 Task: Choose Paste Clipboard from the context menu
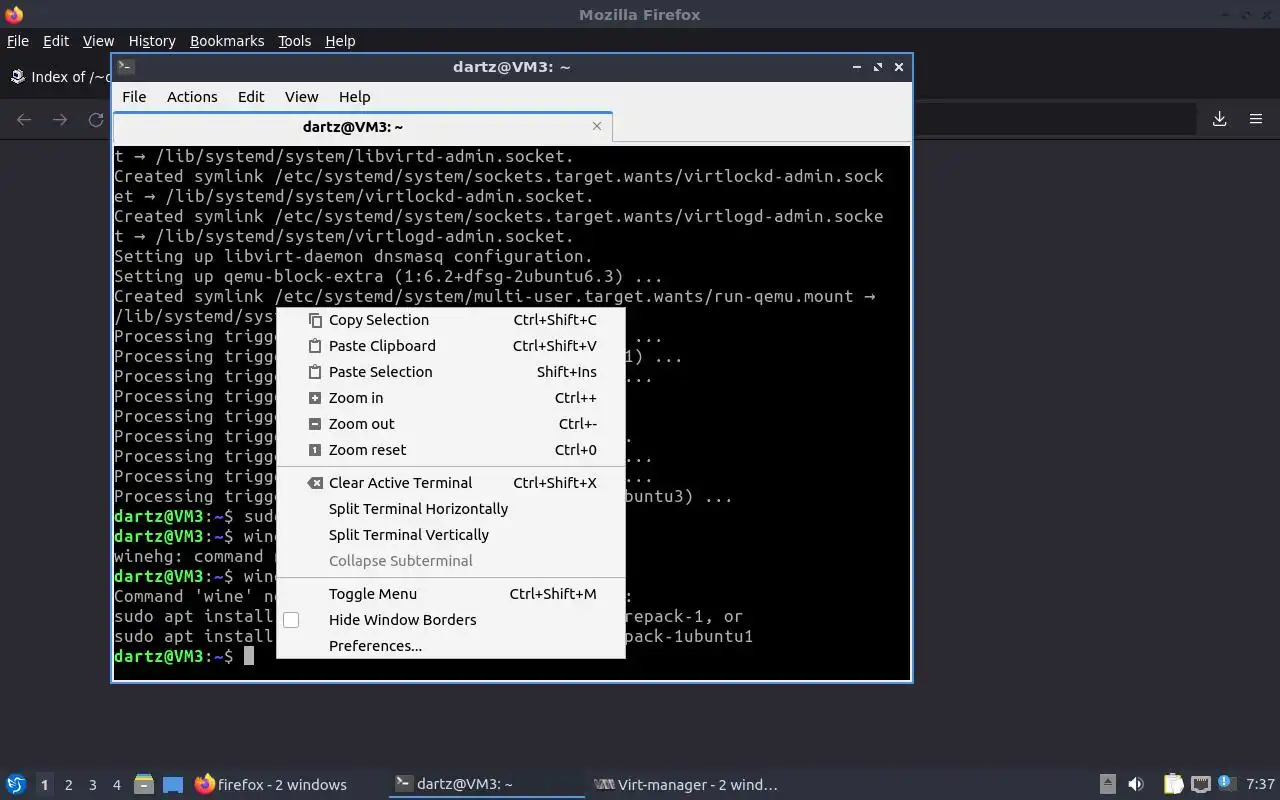click(x=450, y=346)
